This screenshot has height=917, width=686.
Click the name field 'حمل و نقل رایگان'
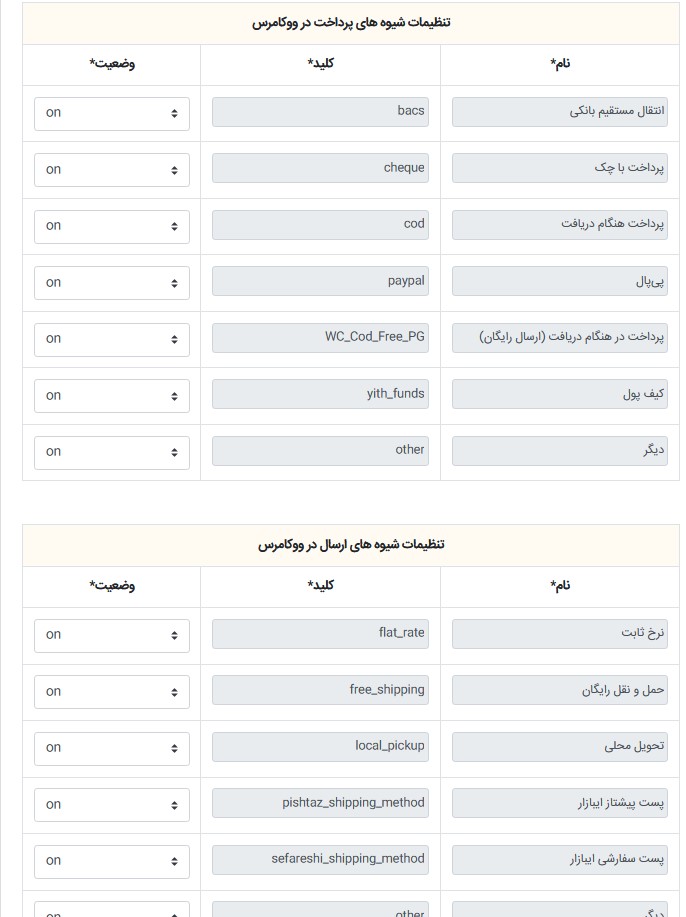coord(559,691)
